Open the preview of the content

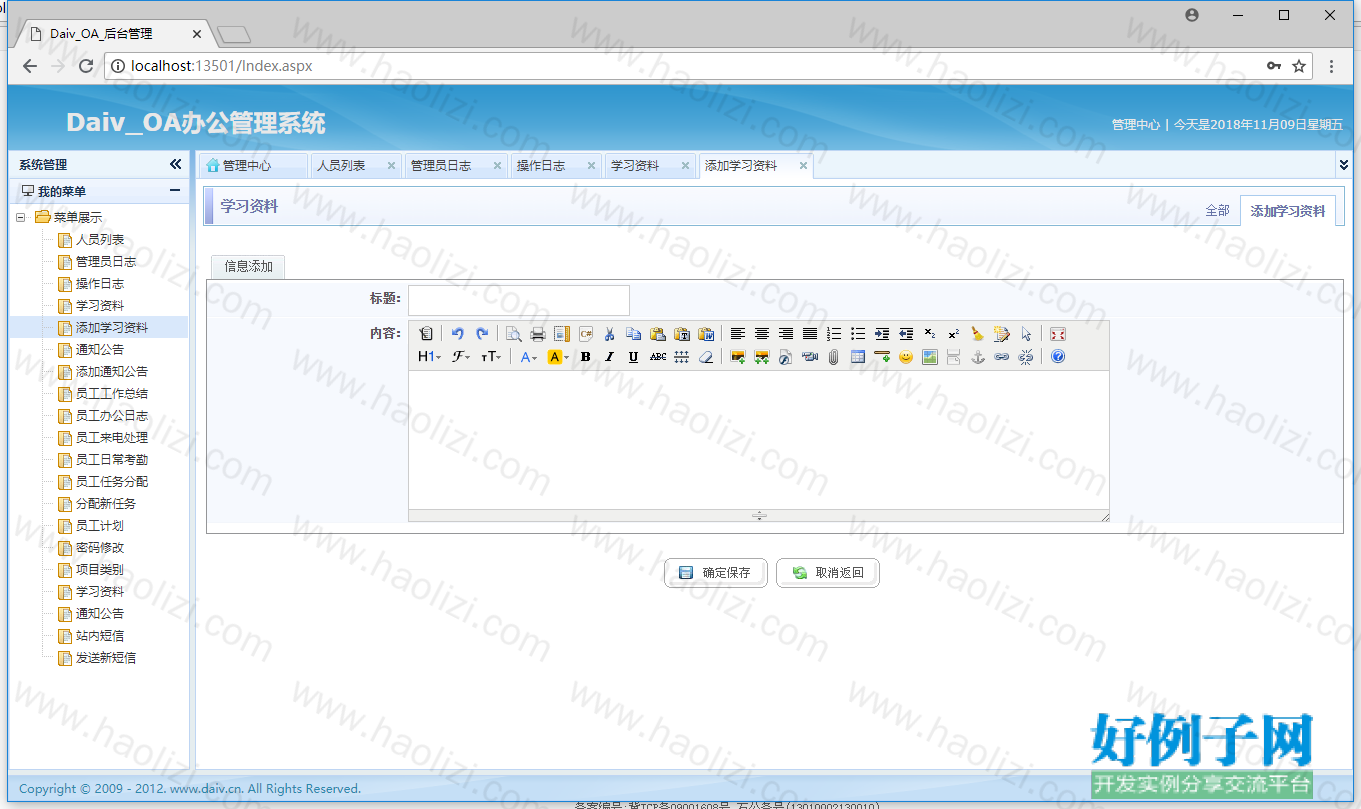[x=513, y=334]
